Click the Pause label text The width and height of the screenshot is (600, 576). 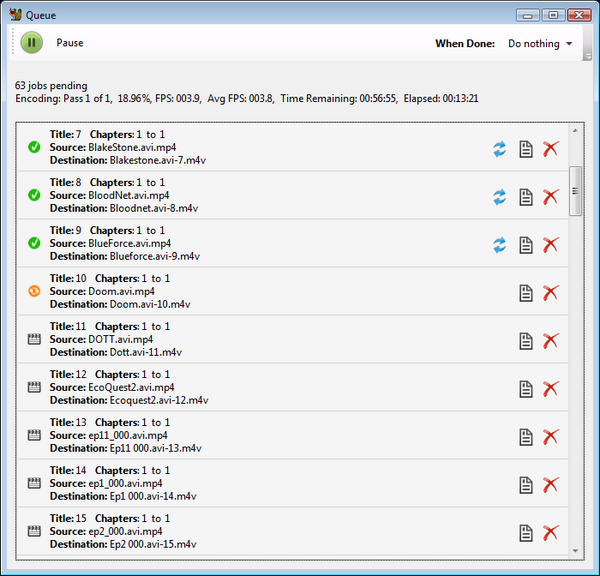(x=70, y=42)
